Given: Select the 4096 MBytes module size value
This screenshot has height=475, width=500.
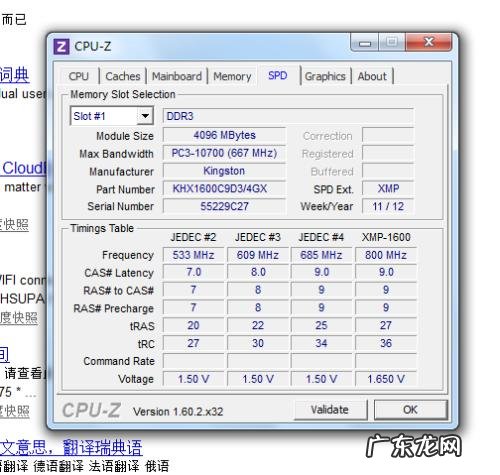Looking at the screenshot, I should point(224,135).
